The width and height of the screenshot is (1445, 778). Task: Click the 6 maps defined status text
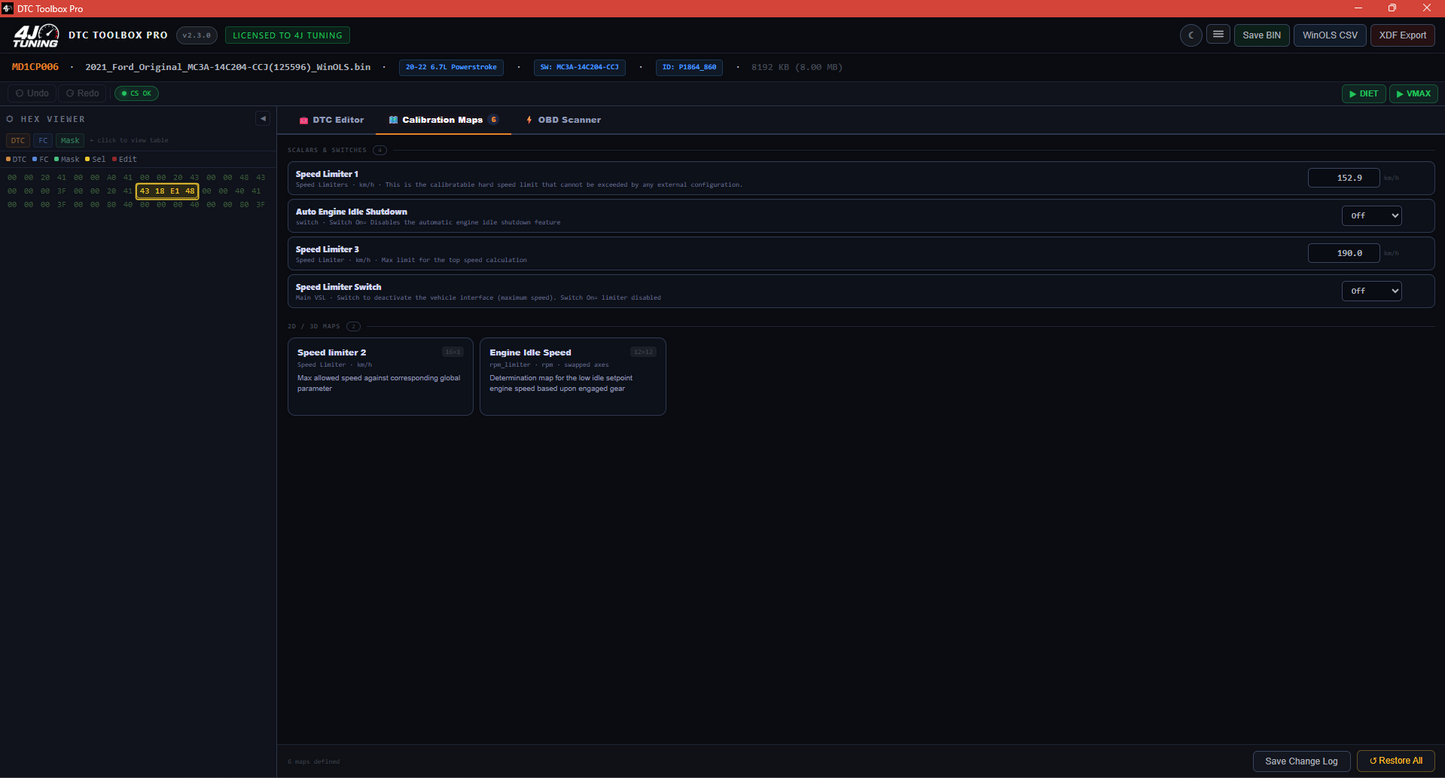coord(313,762)
